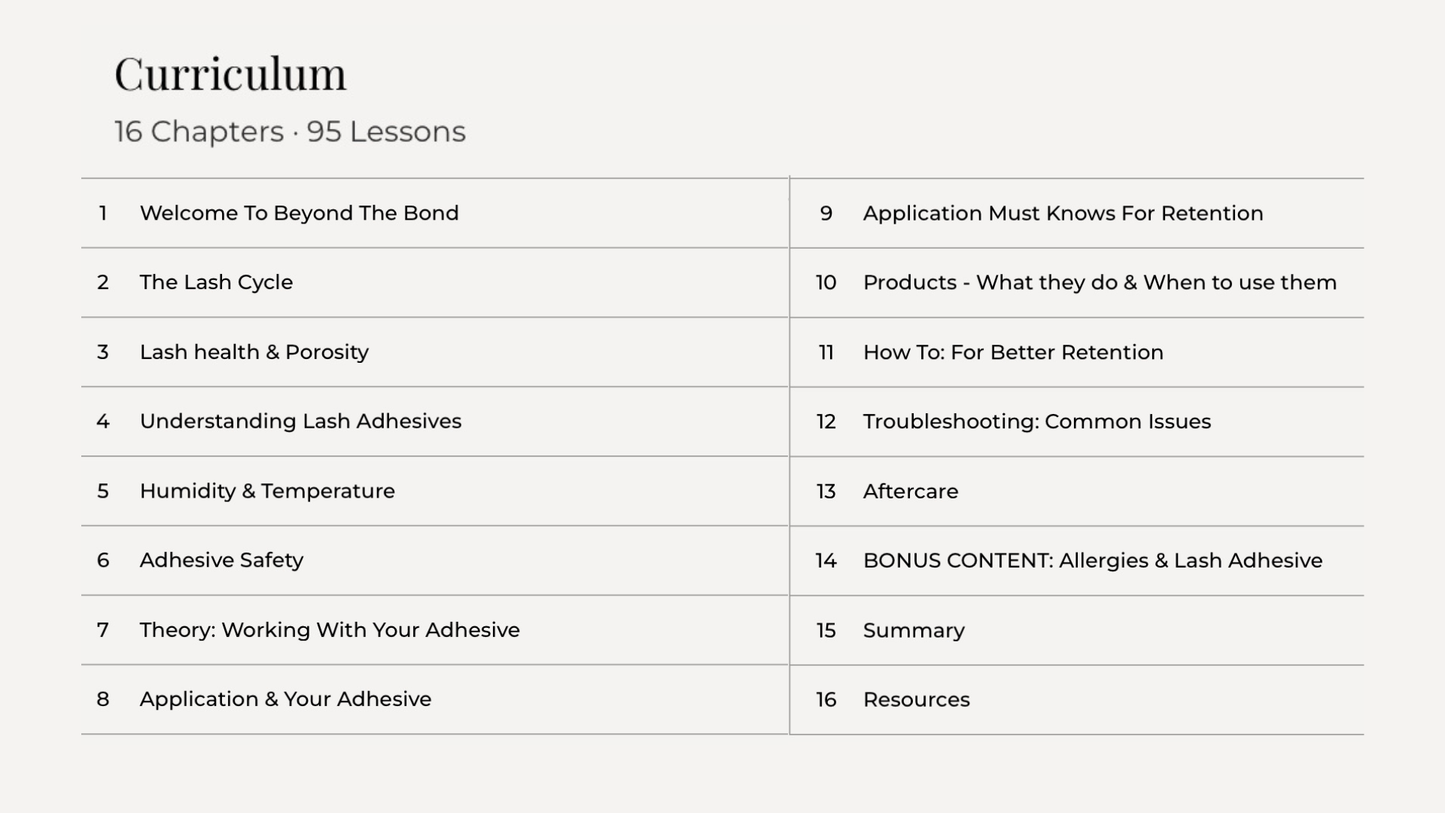
Task: Select the Adhesive Safety chapter
Action: click(x=221, y=560)
